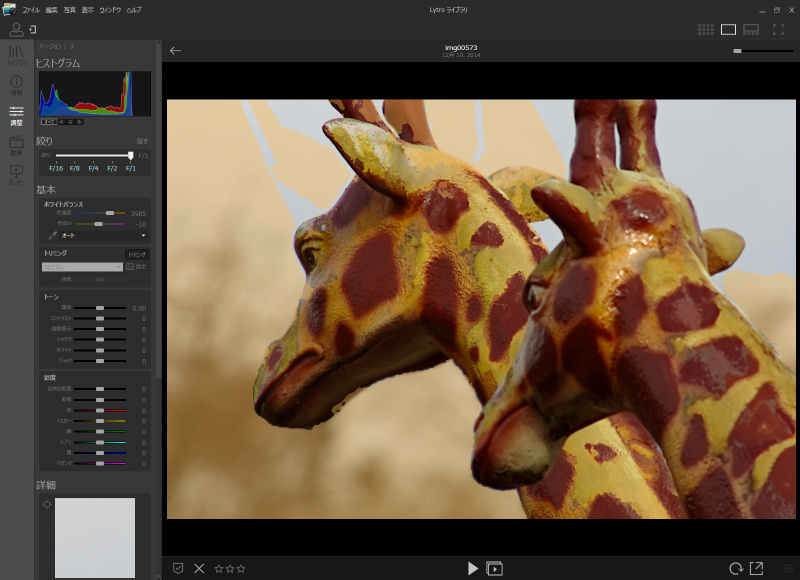Open the 動画 (Animation) sidebar panel
The height and width of the screenshot is (580, 800).
pos(16,146)
